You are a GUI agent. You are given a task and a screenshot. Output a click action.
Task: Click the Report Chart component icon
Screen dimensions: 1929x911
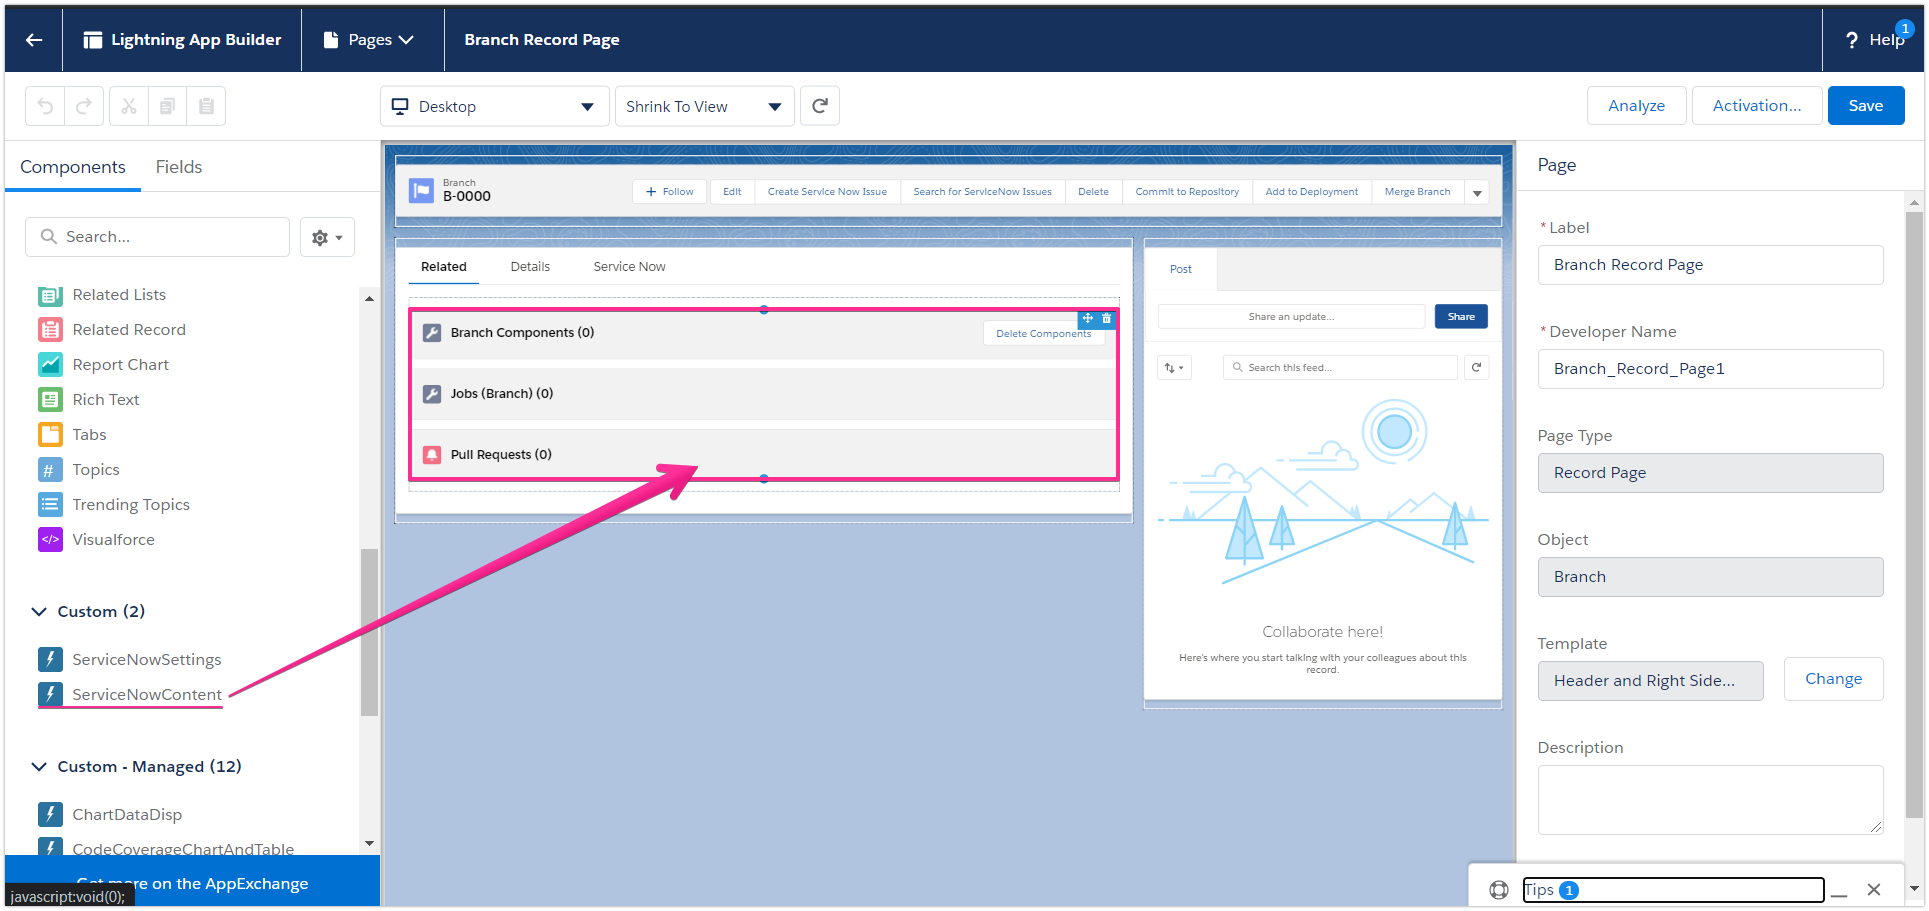[x=50, y=364]
